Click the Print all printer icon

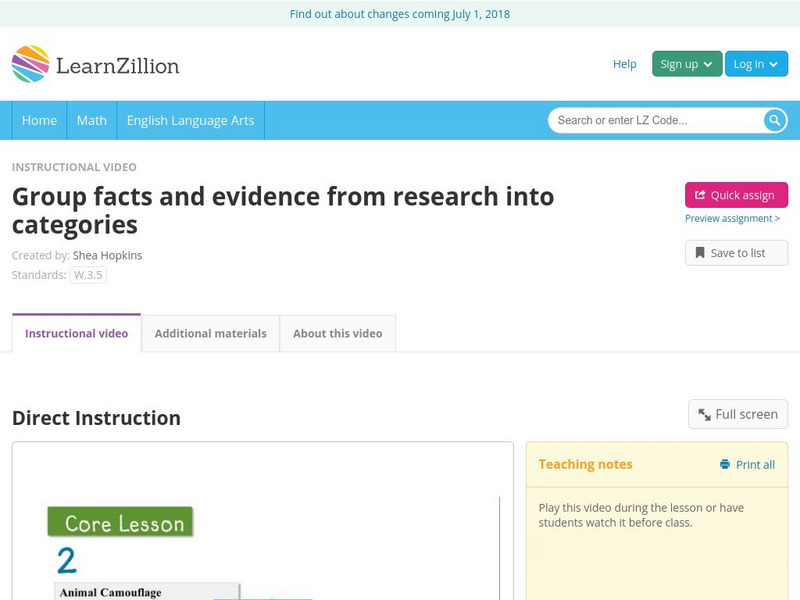click(x=725, y=465)
